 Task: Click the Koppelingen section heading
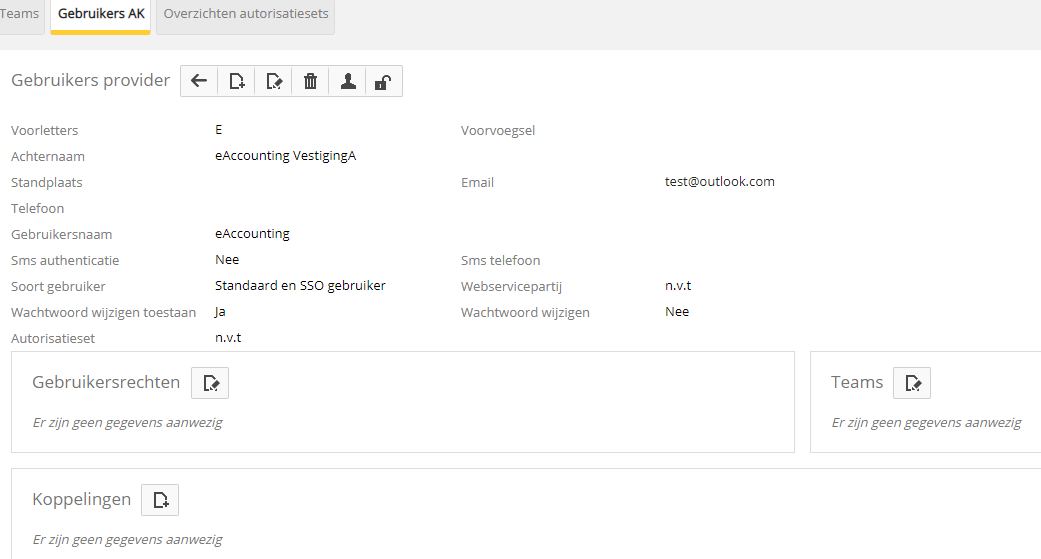[x=82, y=500]
